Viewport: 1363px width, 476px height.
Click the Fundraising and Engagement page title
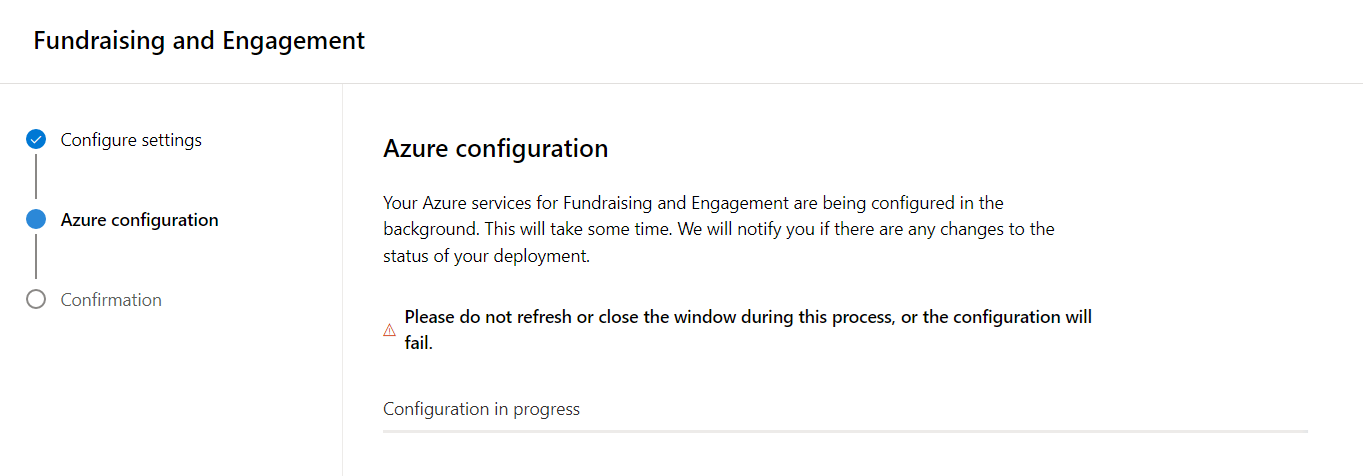199,41
